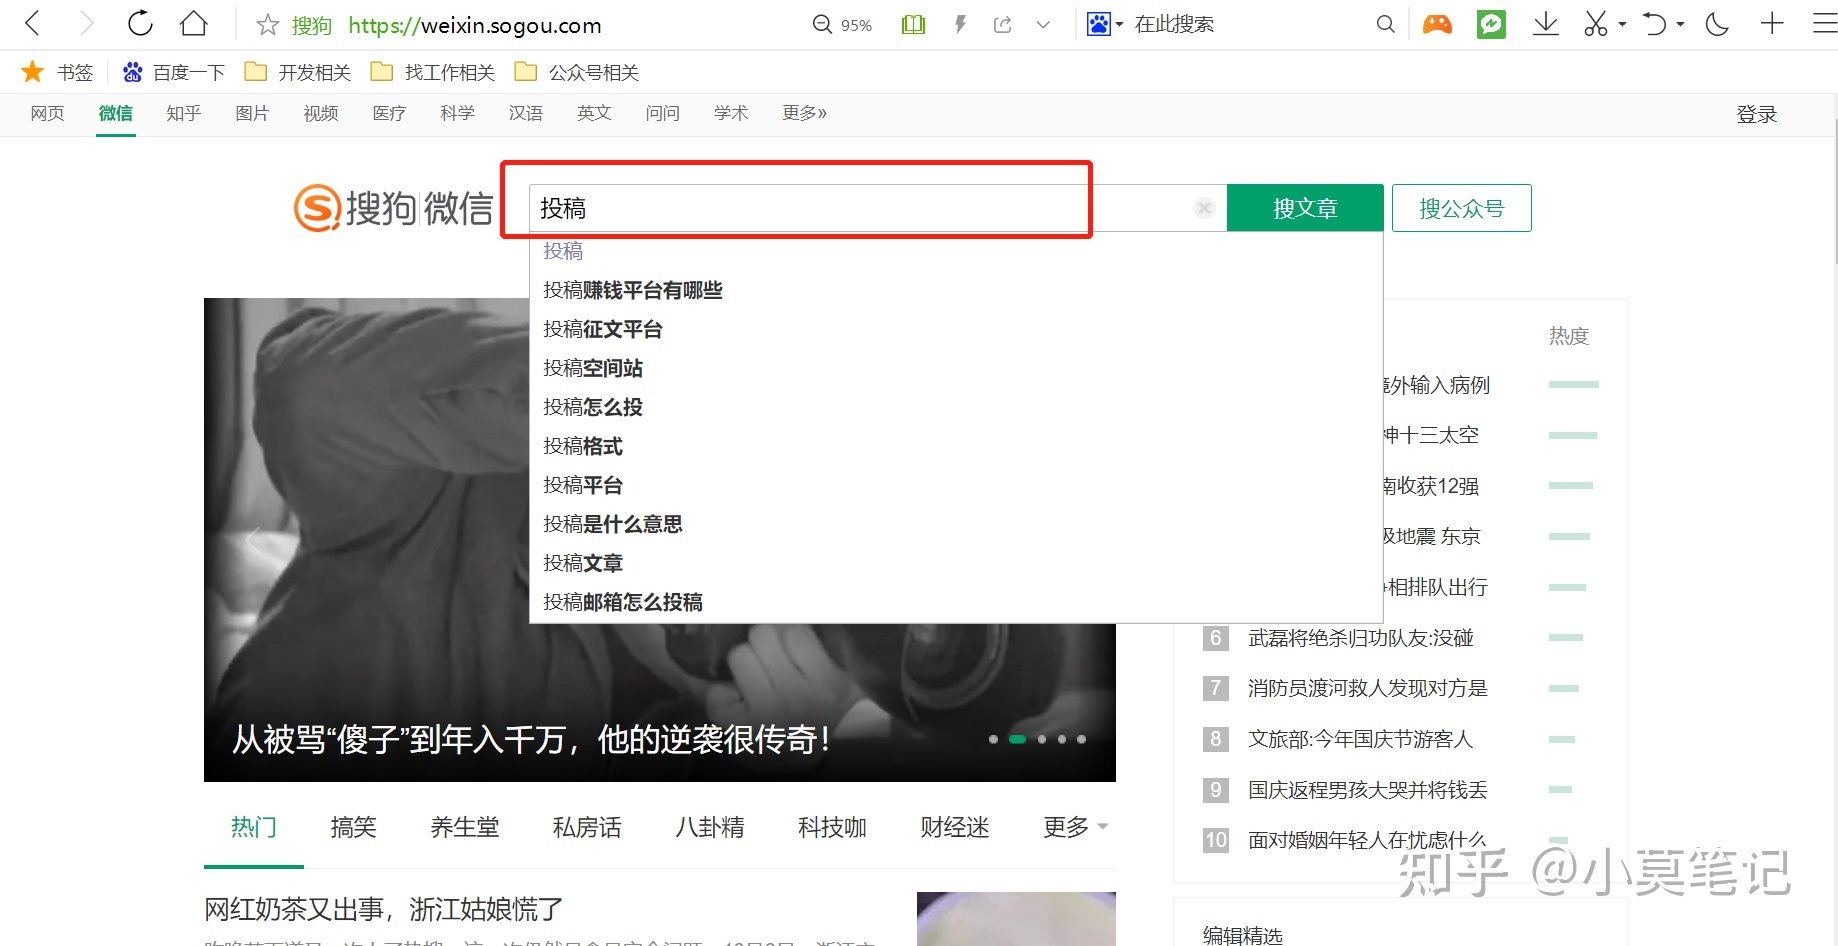
Task: Clear the search box with the x icon
Action: [x=1204, y=208]
